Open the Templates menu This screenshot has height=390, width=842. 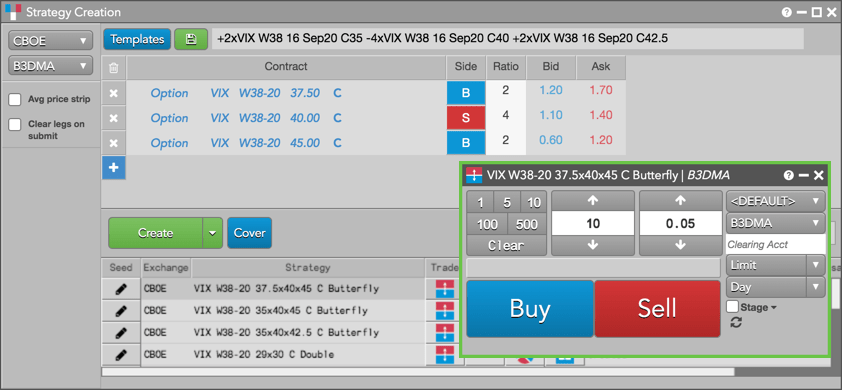(137, 39)
